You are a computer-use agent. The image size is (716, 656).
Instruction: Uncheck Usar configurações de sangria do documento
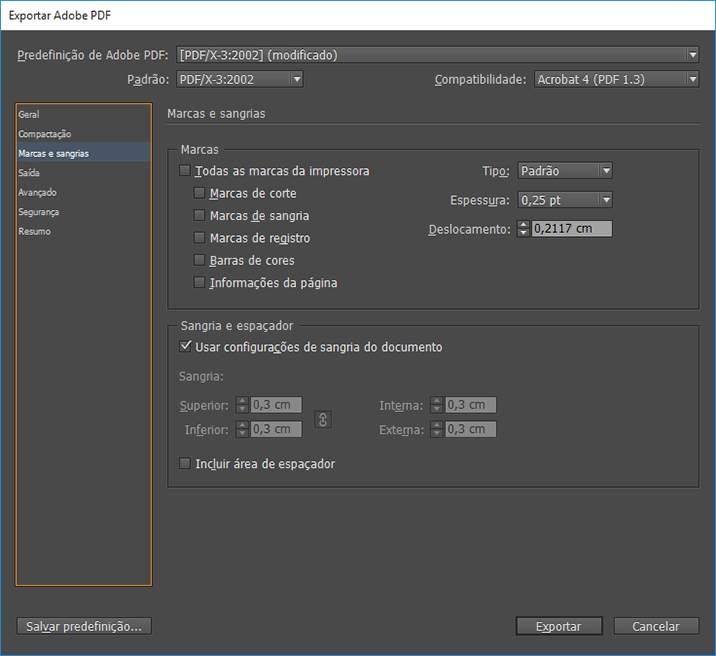coord(184,347)
